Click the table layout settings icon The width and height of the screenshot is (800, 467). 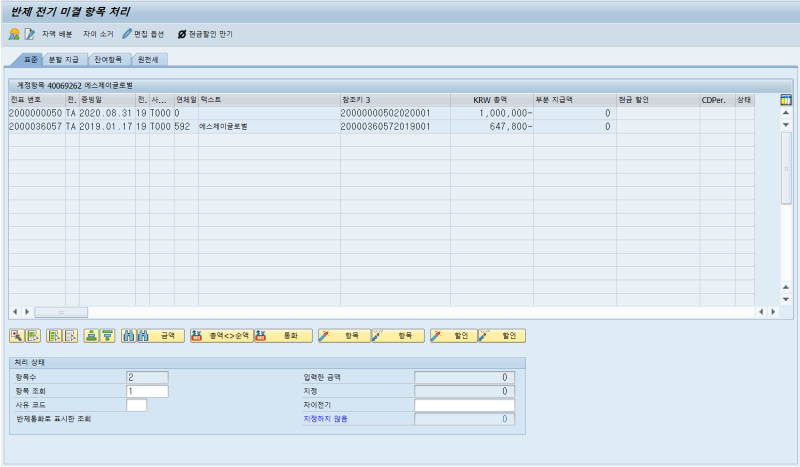pyautogui.click(x=786, y=100)
